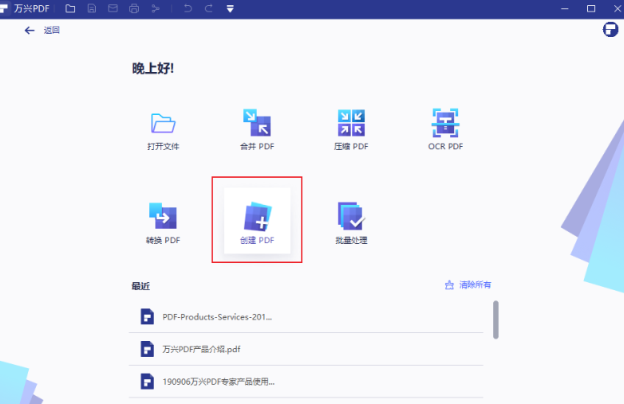
Task: Click the broom icon beside 清除所有
Action: 449,285
